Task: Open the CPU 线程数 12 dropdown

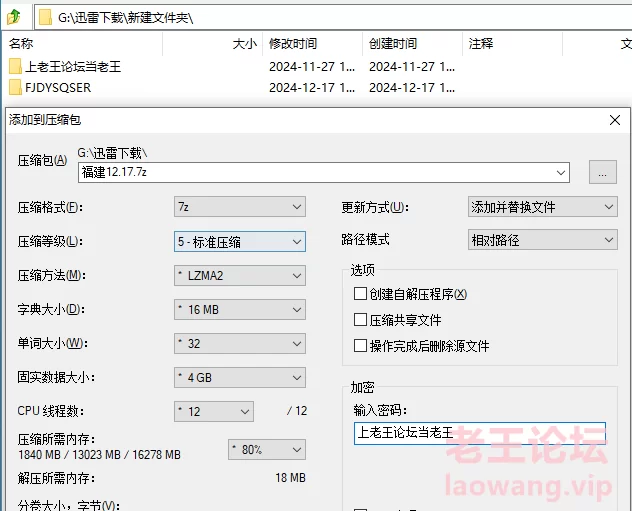Action: pyautogui.click(x=214, y=411)
